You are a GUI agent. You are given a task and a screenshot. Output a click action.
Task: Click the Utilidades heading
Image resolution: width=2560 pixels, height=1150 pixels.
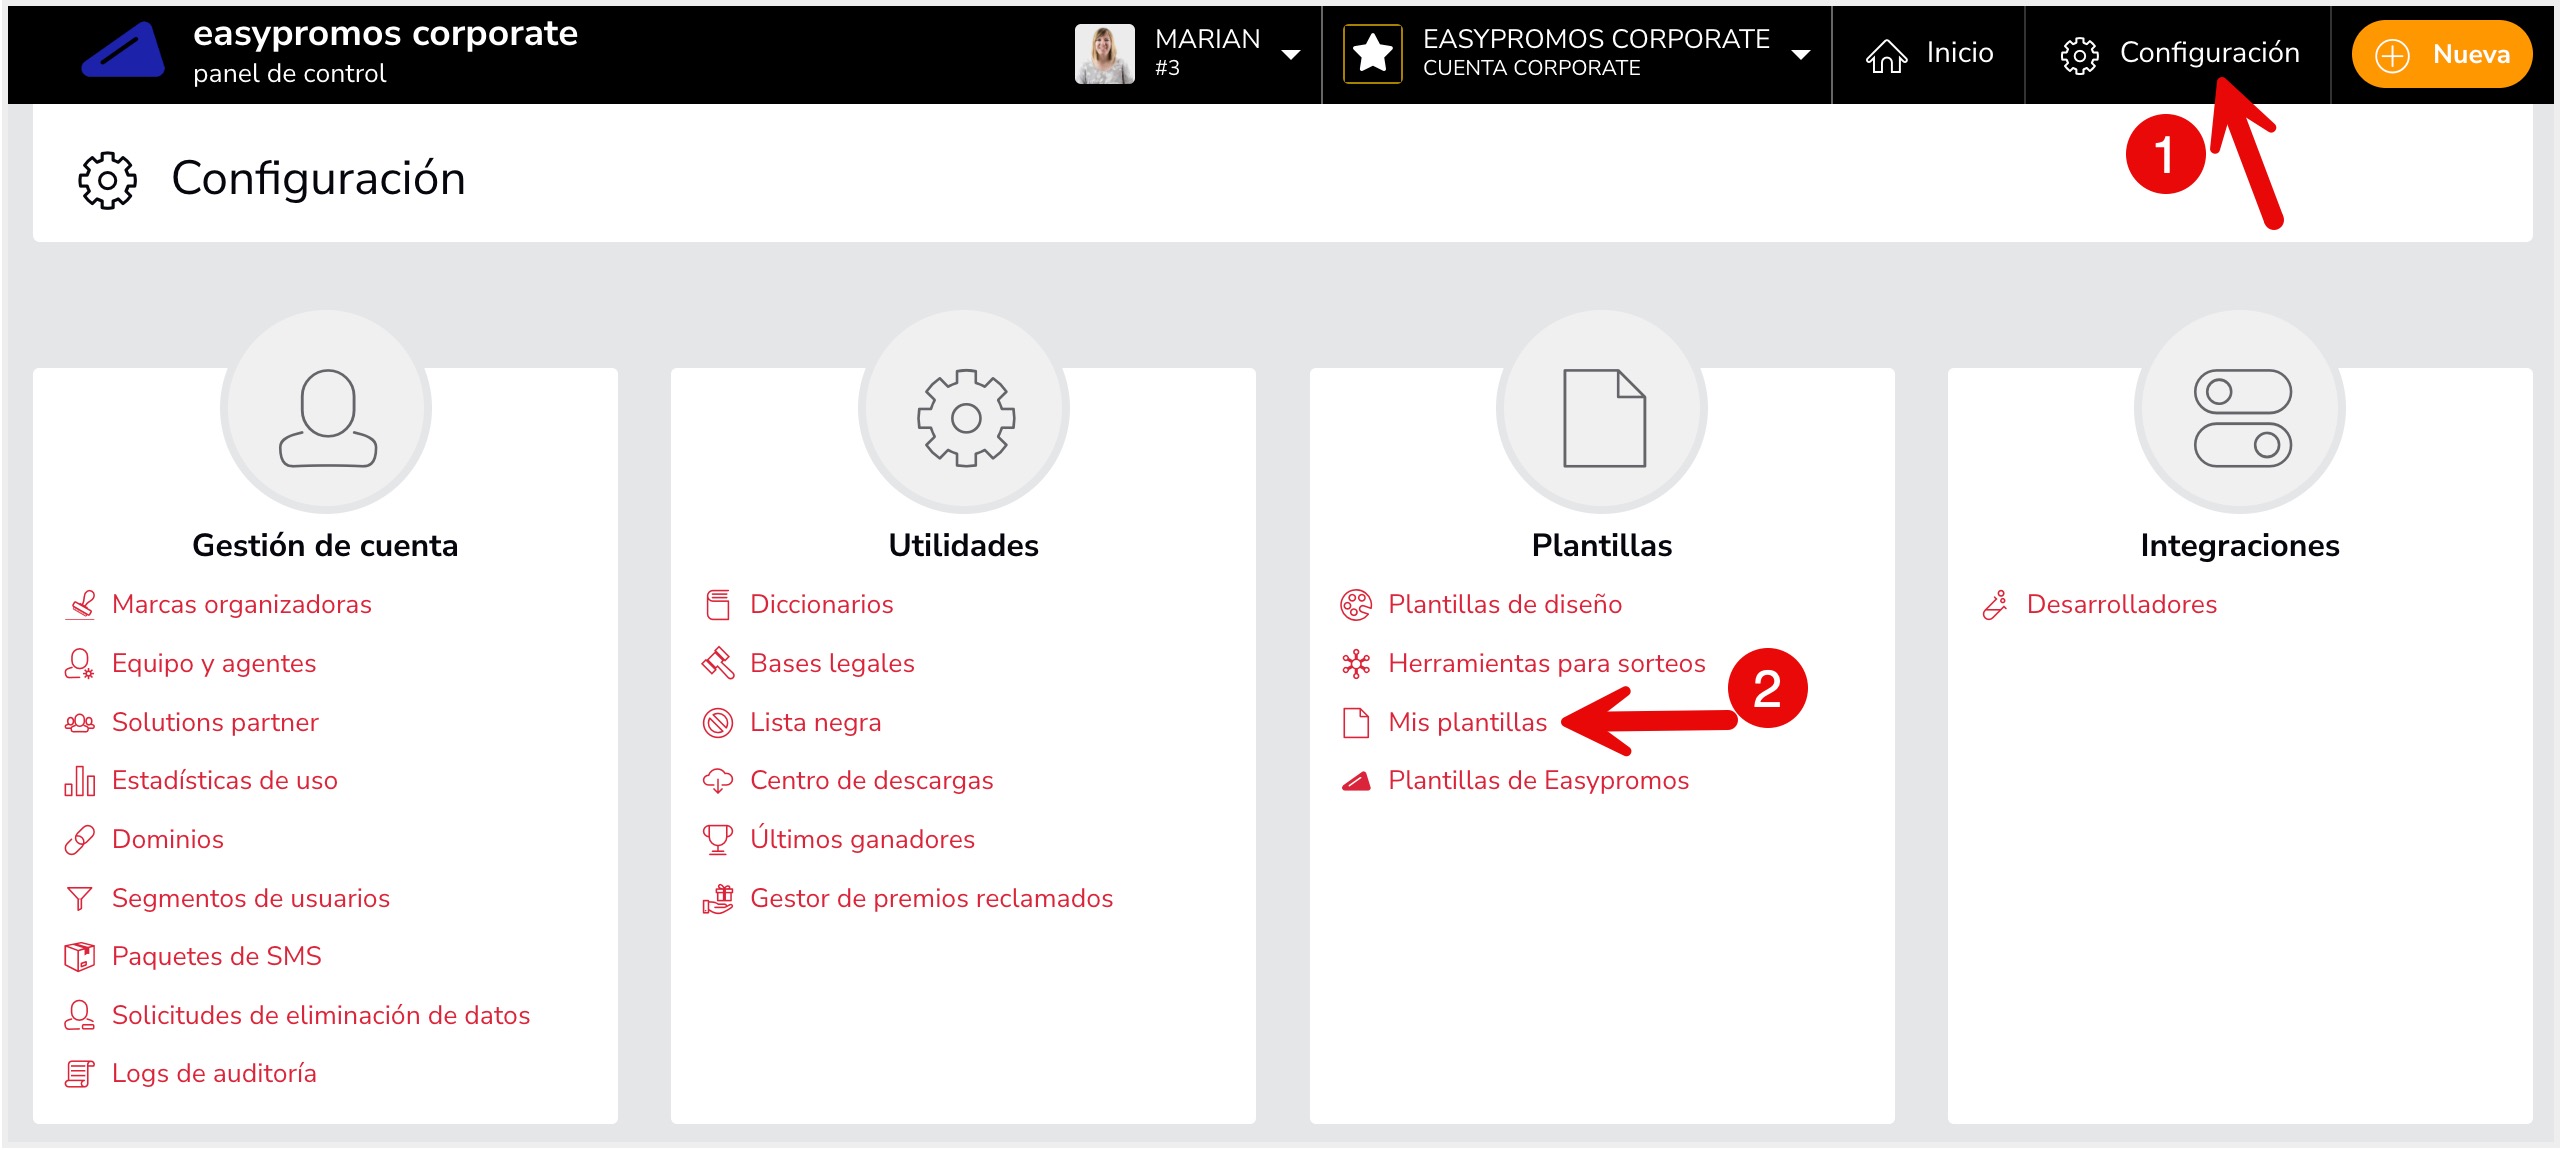(x=964, y=546)
